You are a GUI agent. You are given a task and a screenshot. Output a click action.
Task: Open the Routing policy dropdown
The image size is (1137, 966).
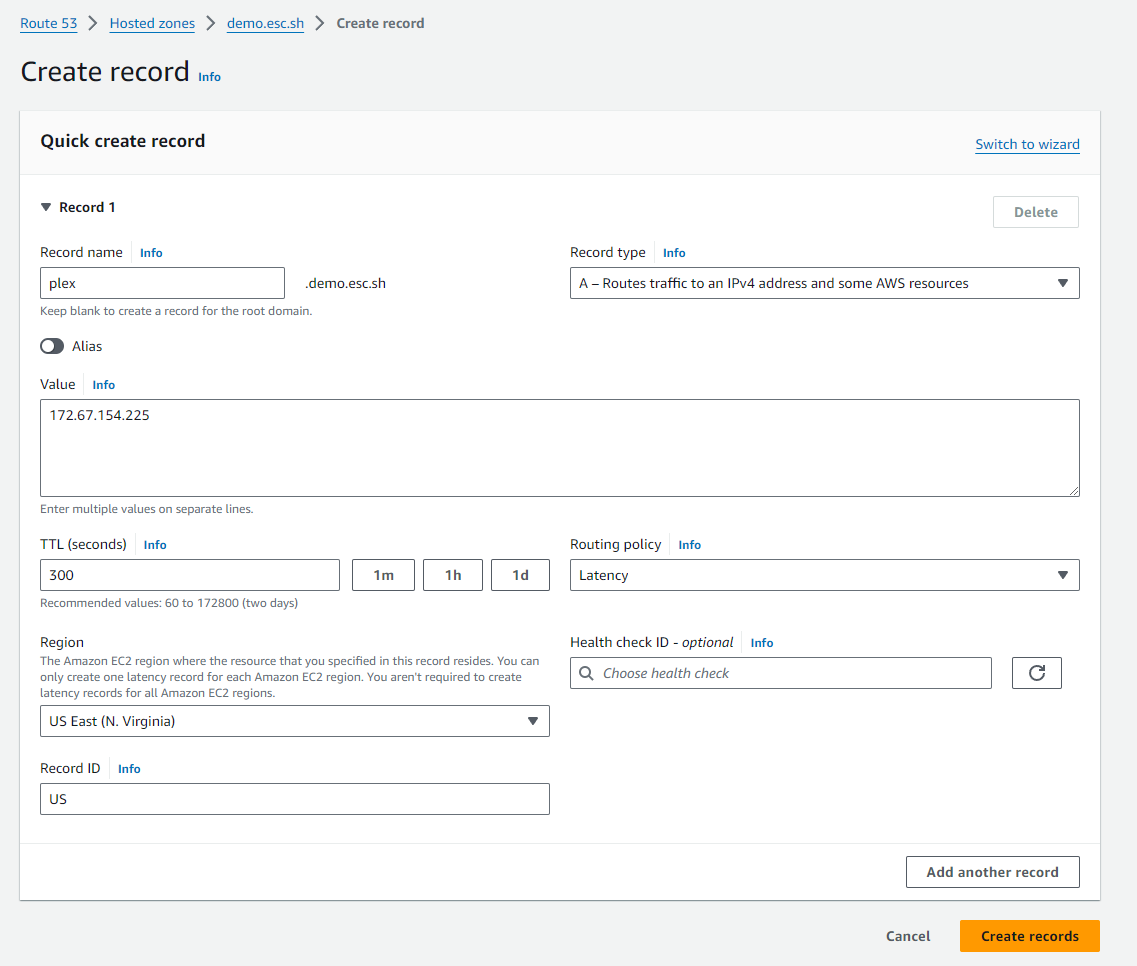click(824, 575)
